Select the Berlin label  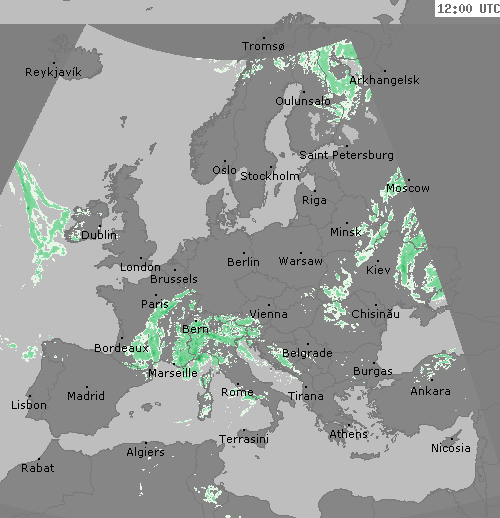[243, 262]
